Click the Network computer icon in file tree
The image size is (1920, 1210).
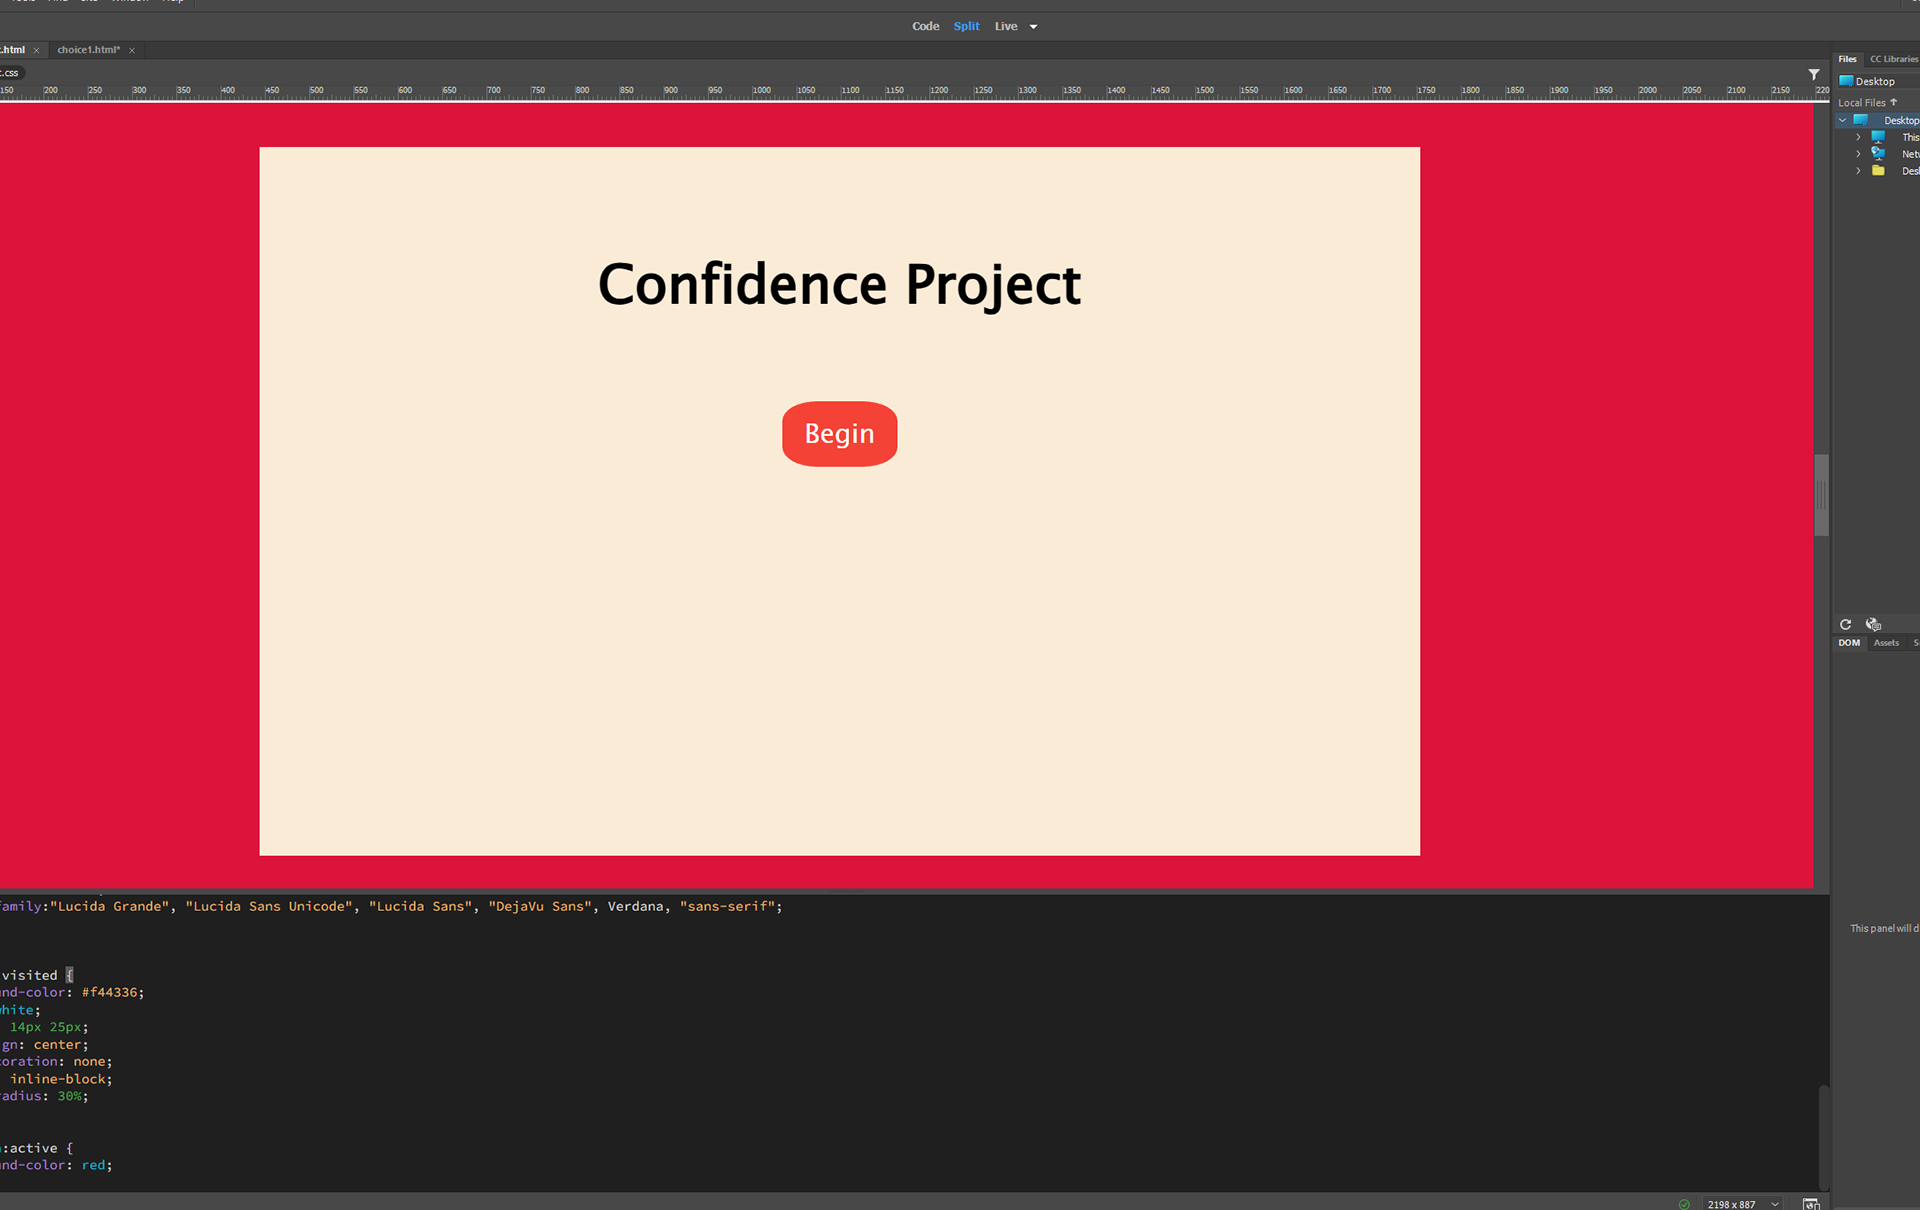tap(1878, 154)
